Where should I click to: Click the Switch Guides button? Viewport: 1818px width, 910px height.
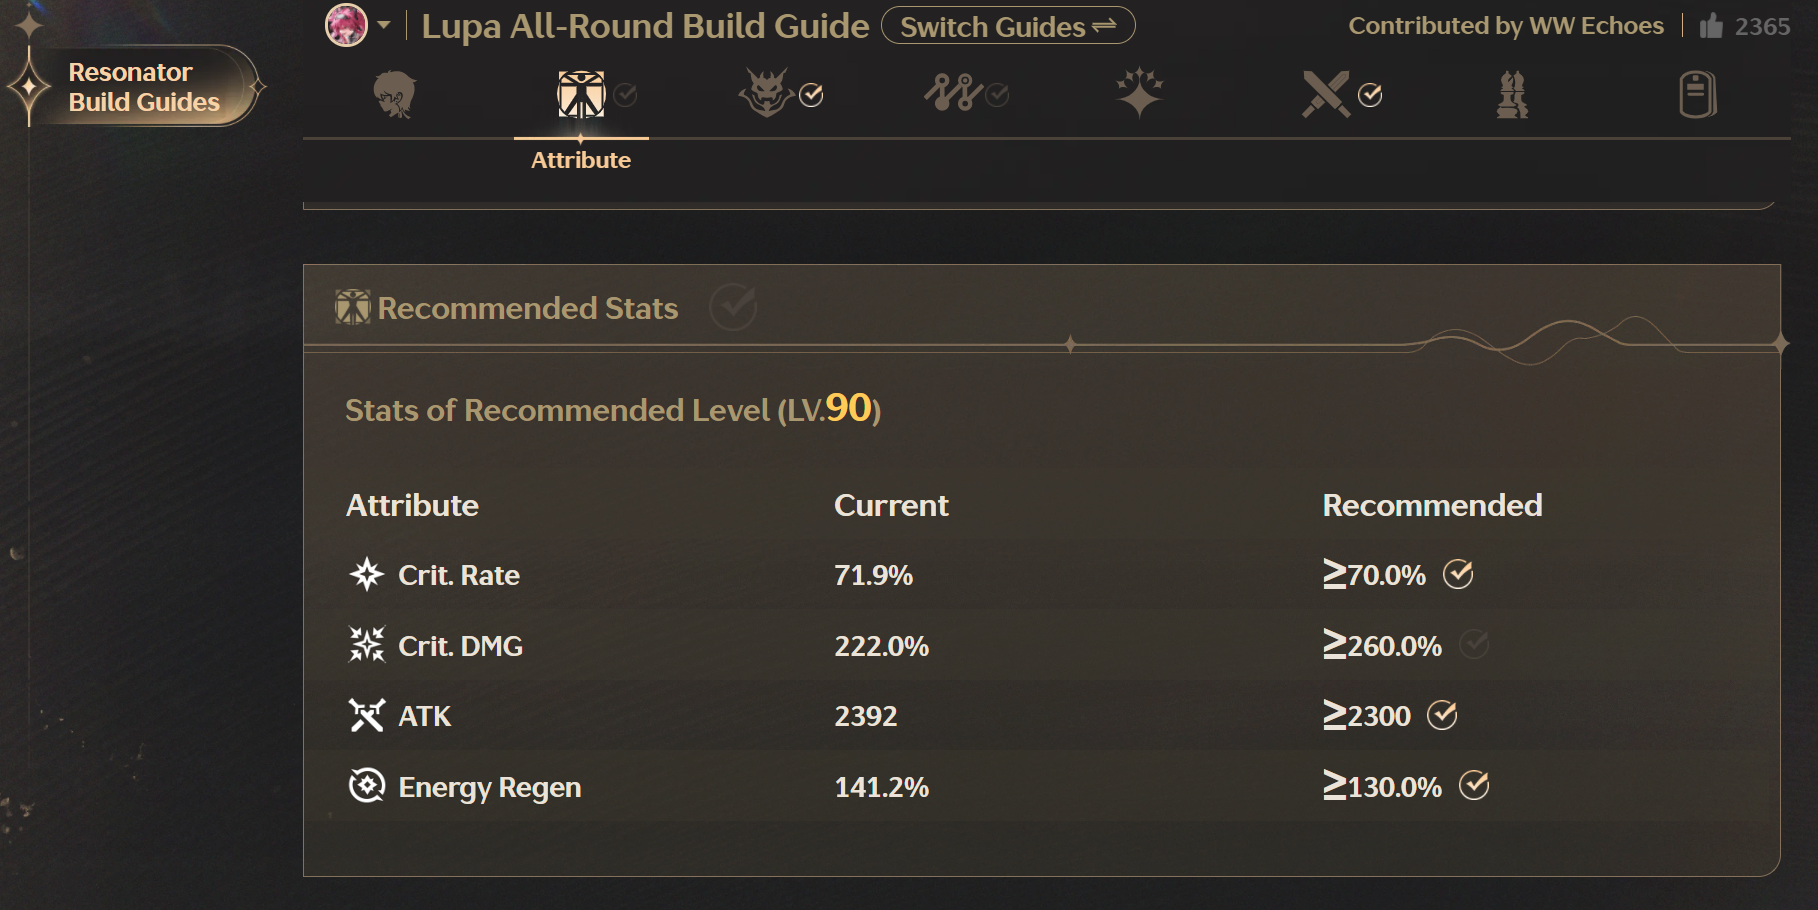[1008, 26]
